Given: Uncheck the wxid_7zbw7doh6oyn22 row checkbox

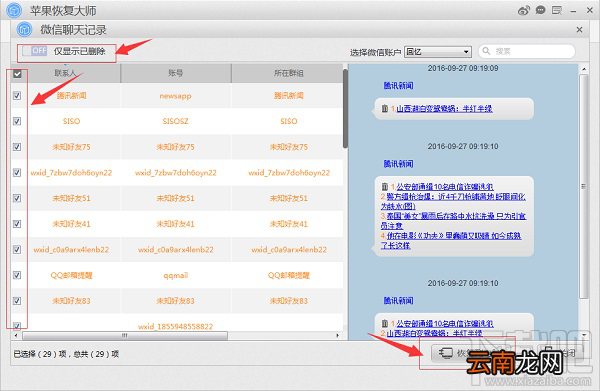Looking at the screenshot, I should coord(17,173).
